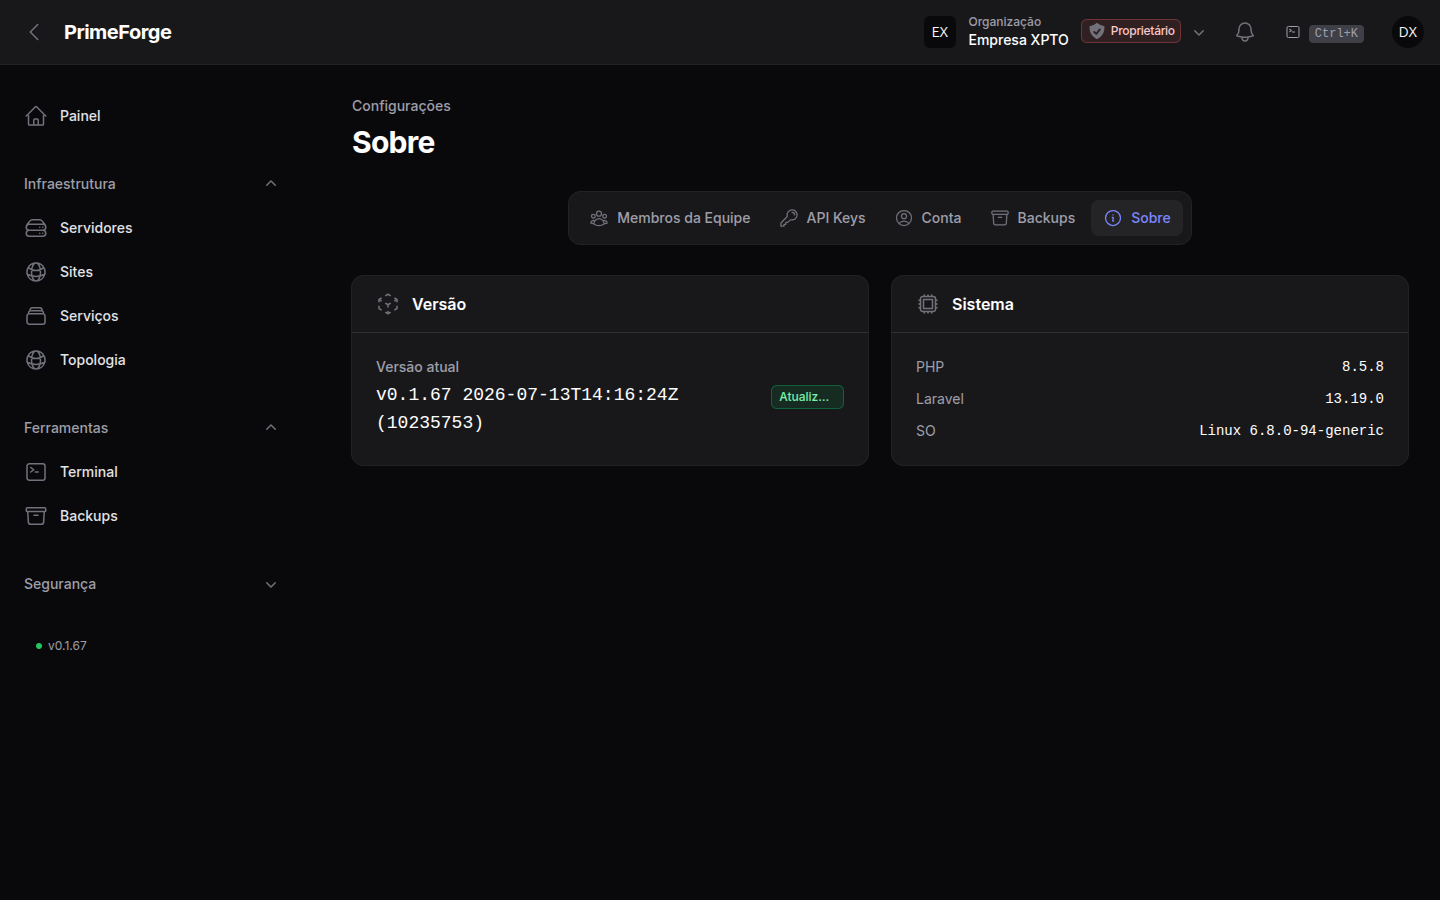Open the DX user avatar menu
The height and width of the screenshot is (900, 1440).
click(1408, 32)
